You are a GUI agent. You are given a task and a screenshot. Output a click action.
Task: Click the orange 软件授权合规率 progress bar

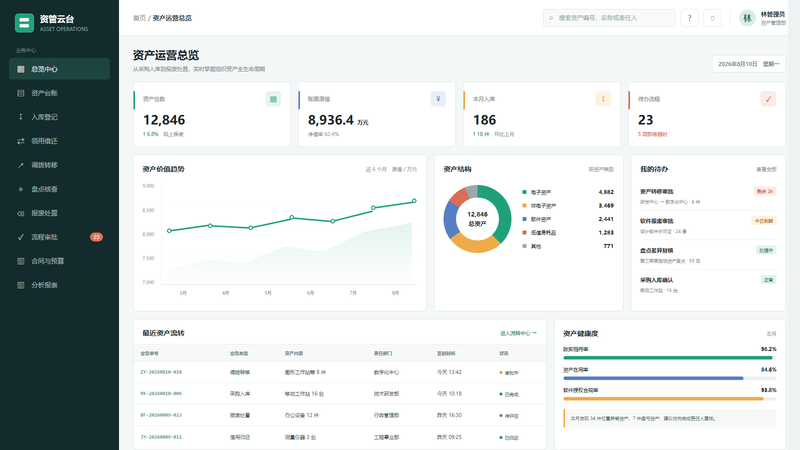(670, 399)
